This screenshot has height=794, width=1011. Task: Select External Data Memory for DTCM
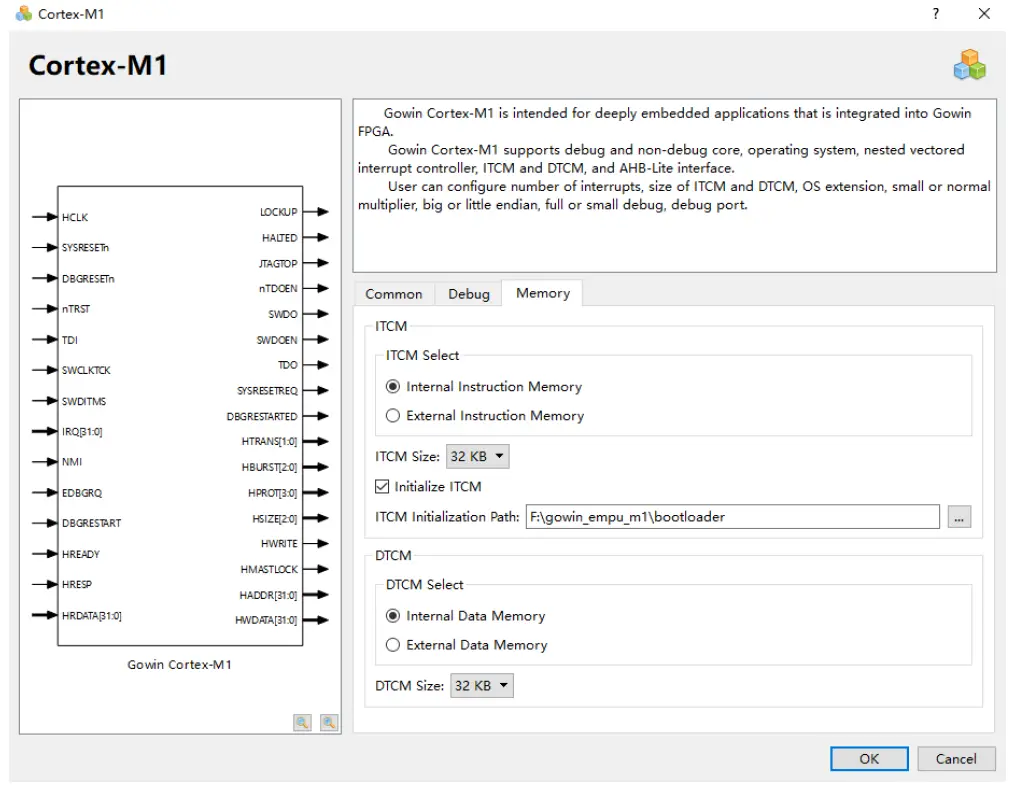pos(391,645)
